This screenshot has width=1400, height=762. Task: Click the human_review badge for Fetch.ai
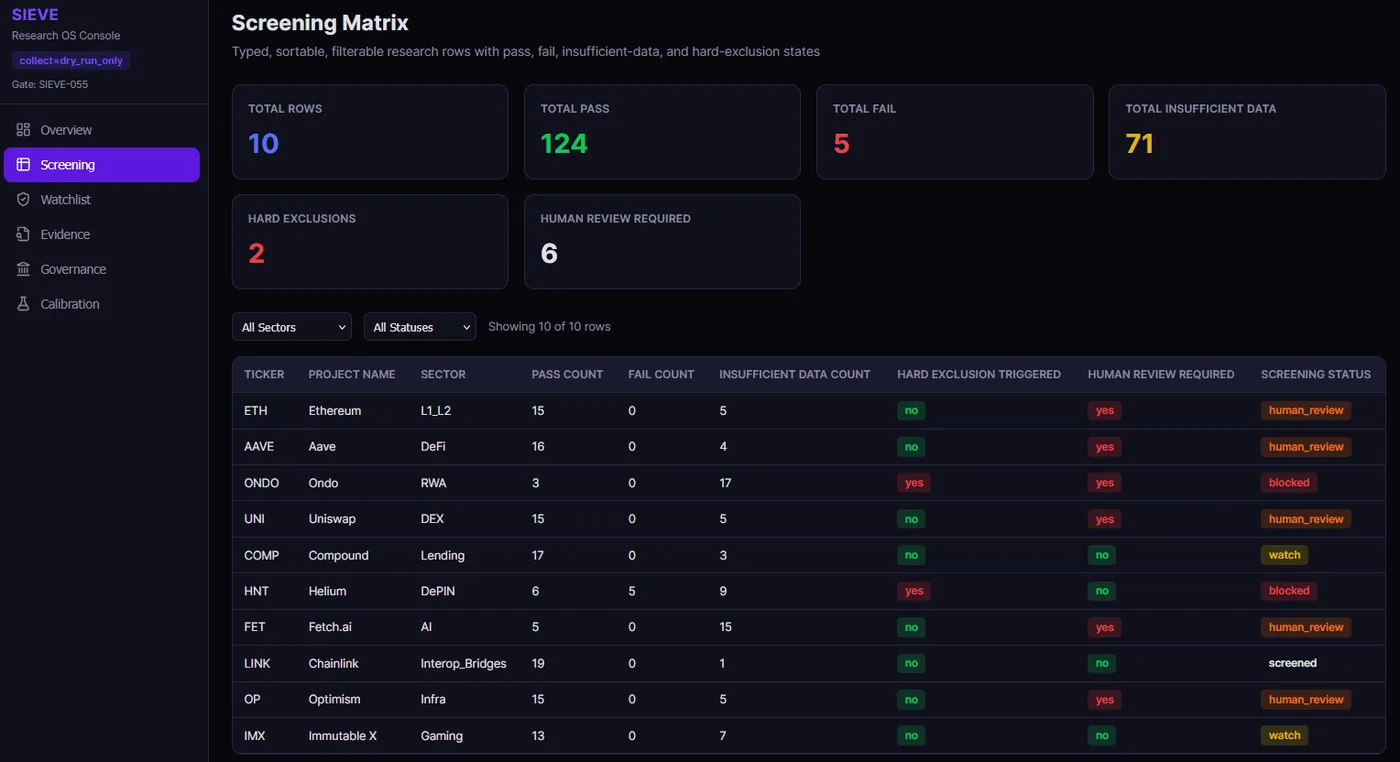click(x=1306, y=627)
